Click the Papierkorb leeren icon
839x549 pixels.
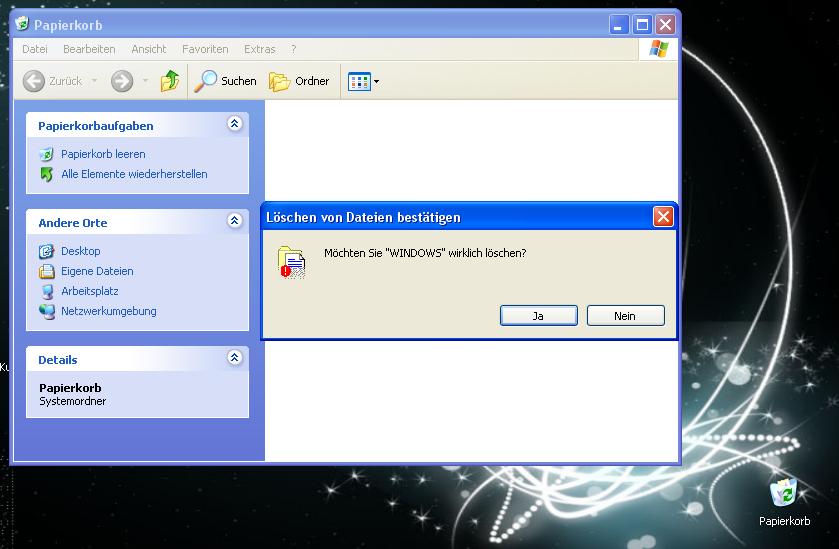point(46,154)
